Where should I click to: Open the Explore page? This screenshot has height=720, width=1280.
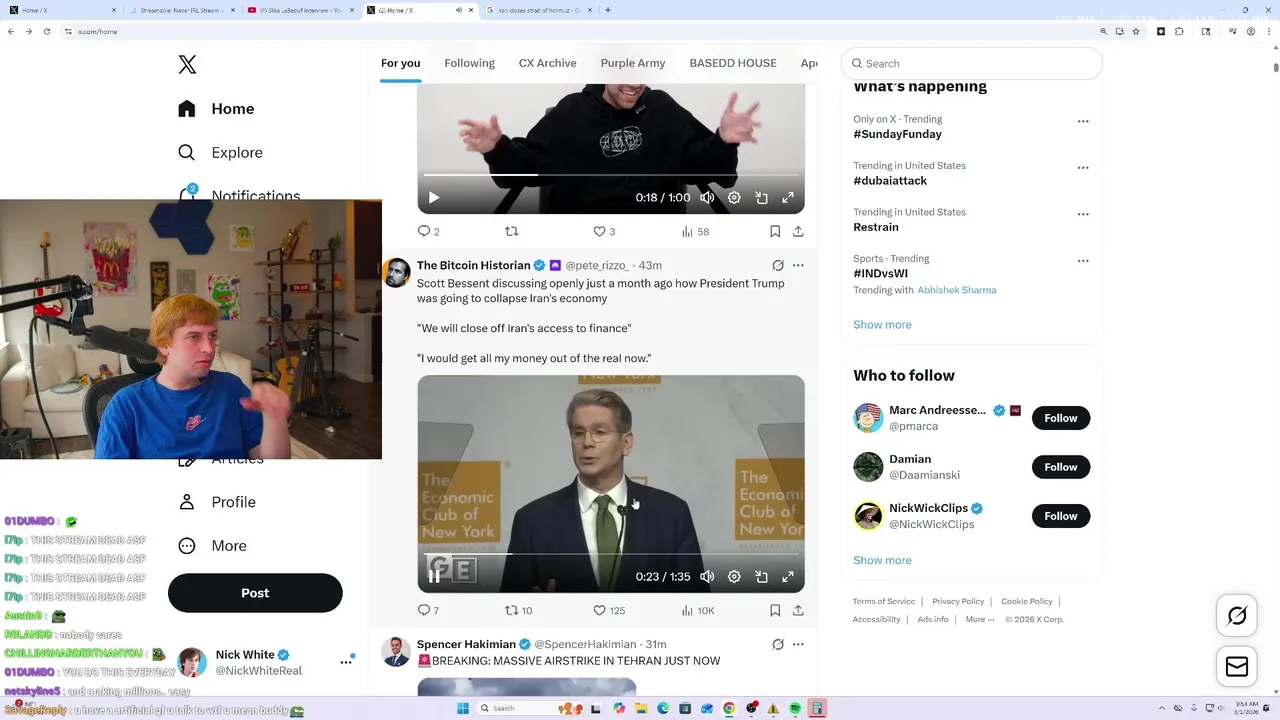coord(220,153)
